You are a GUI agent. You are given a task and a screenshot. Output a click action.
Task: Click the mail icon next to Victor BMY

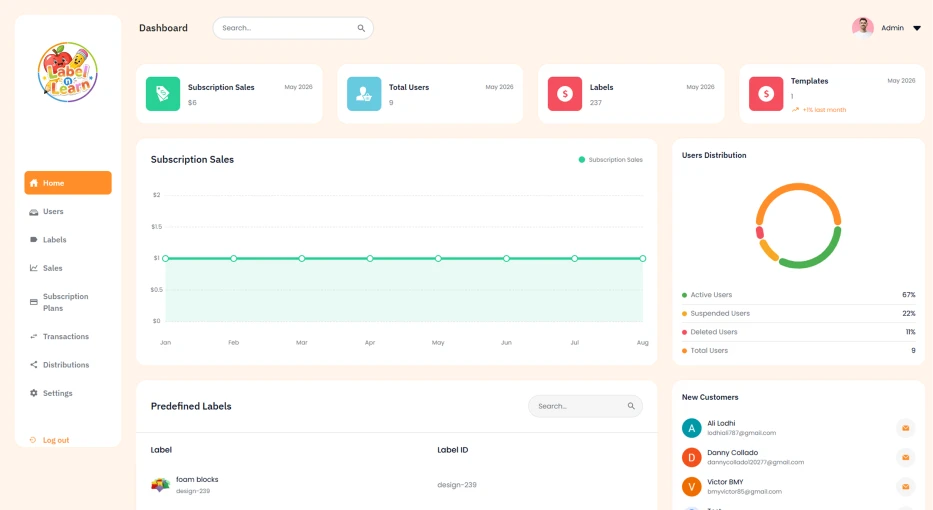pos(906,486)
